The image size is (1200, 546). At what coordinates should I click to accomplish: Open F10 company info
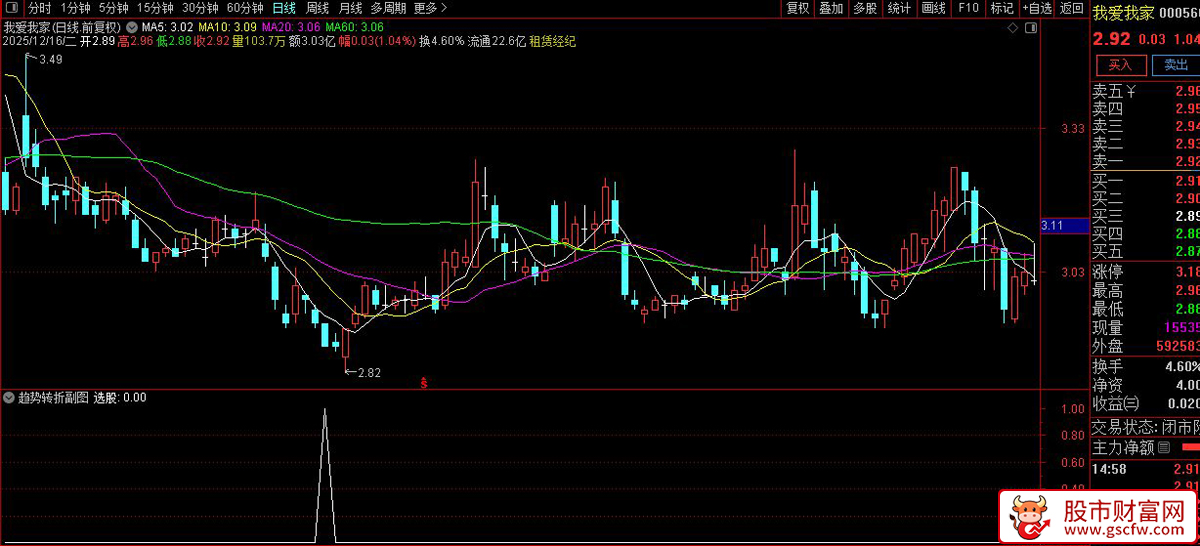[x=967, y=8]
